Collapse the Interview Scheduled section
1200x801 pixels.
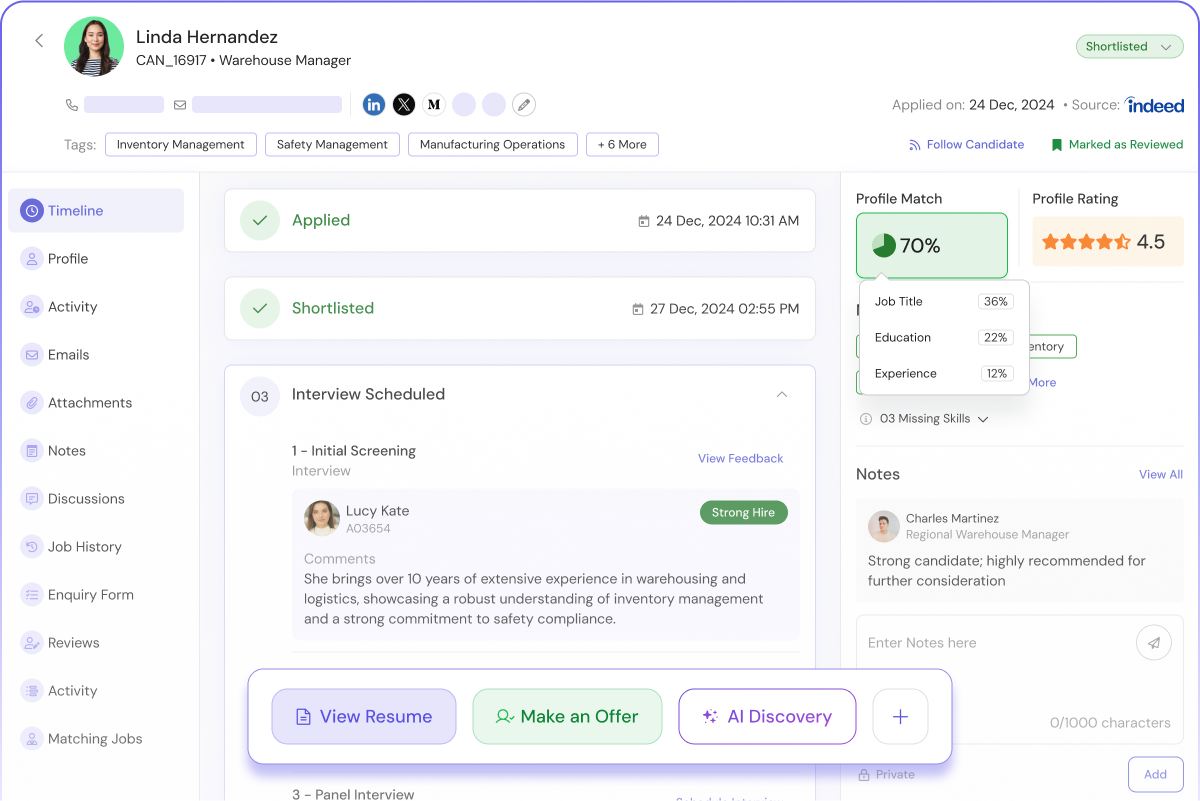(782, 395)
